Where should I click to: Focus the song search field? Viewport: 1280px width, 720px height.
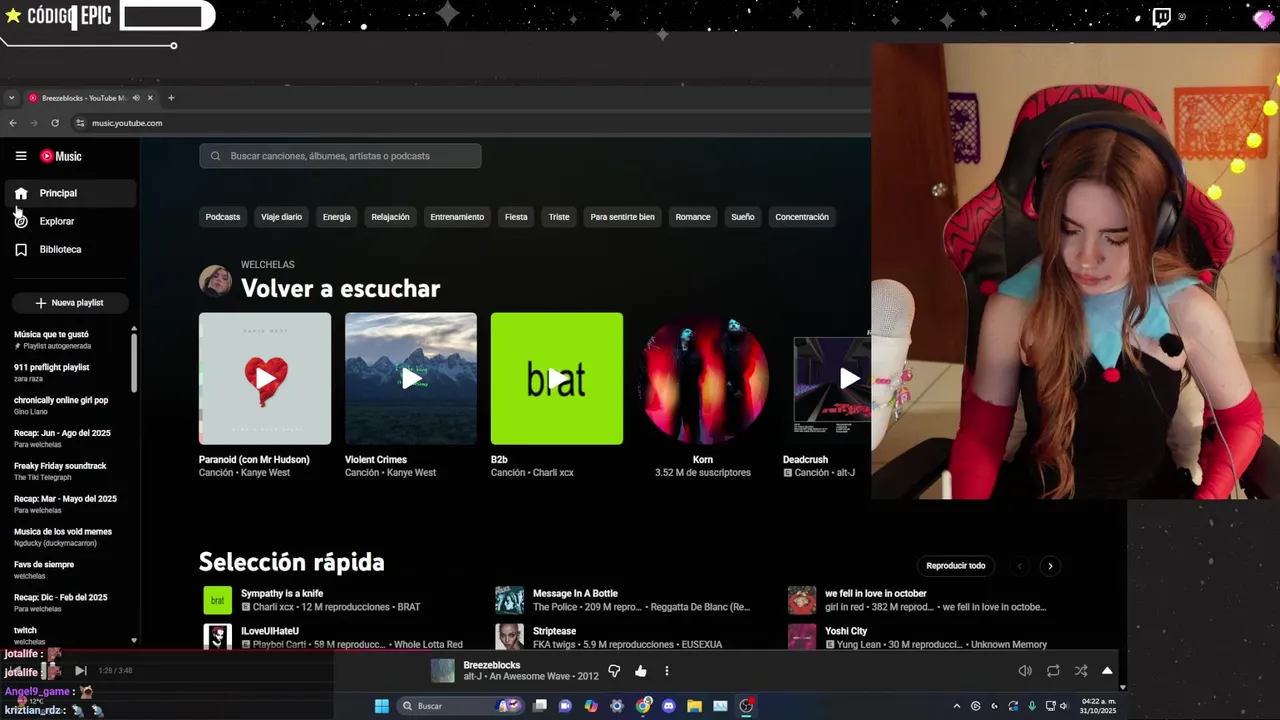click(340, 156)
